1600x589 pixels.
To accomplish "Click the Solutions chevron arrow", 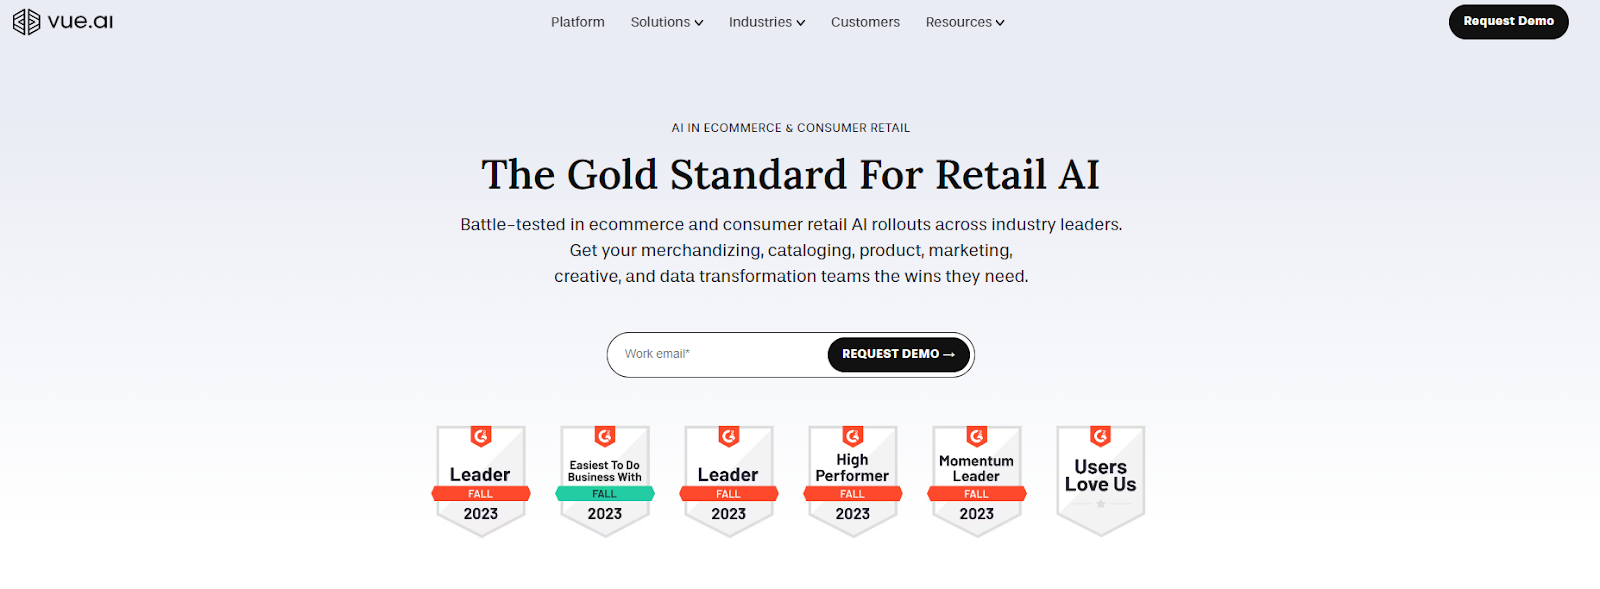I will point(699,23).
